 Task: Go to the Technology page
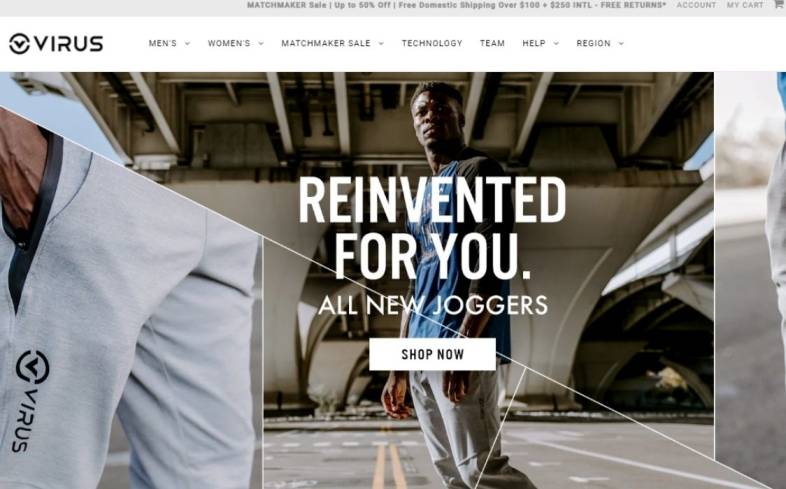point(432,44)
